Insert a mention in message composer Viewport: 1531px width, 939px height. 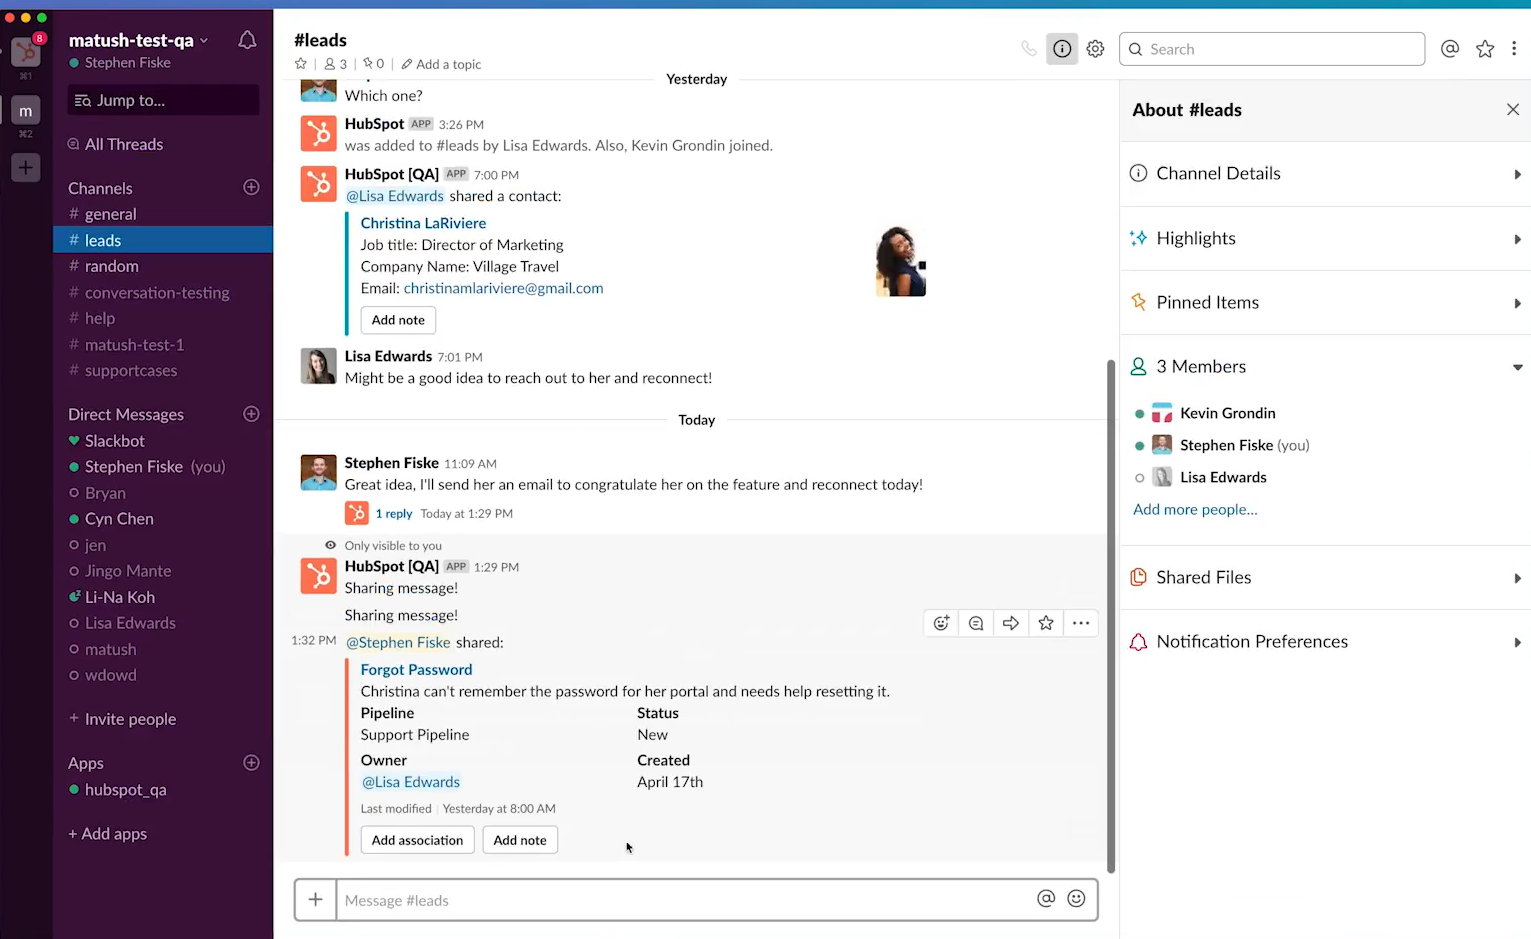[x=1046, y=898]
